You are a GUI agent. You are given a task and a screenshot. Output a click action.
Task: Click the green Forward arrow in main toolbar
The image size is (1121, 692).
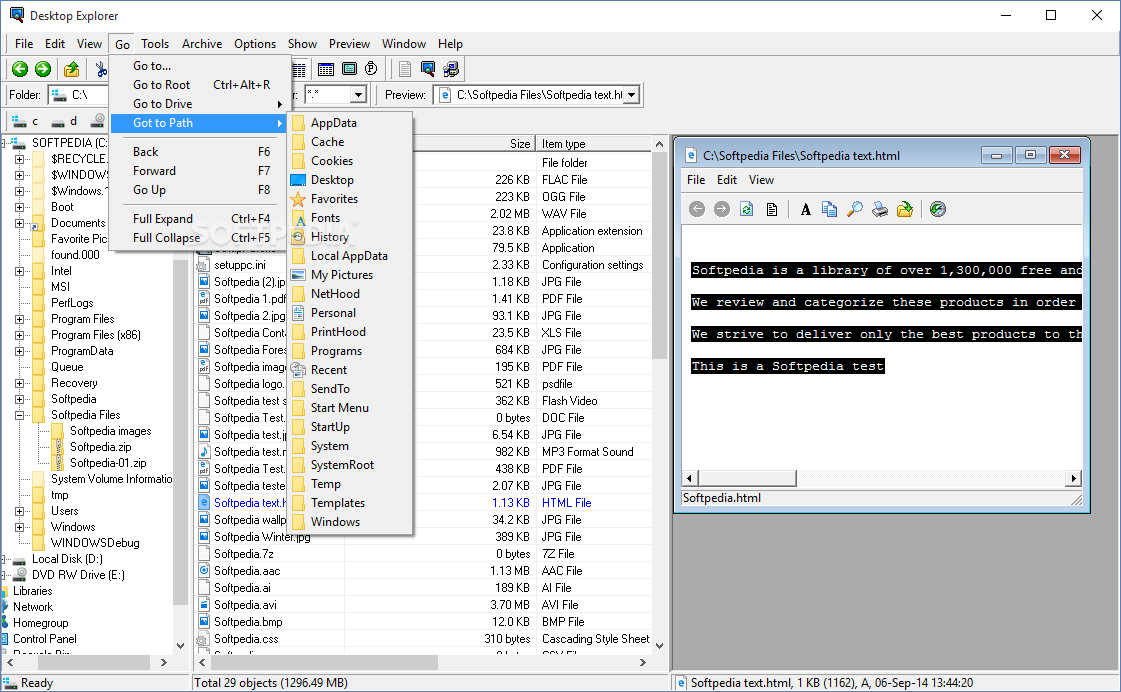[x=43, y=69]
